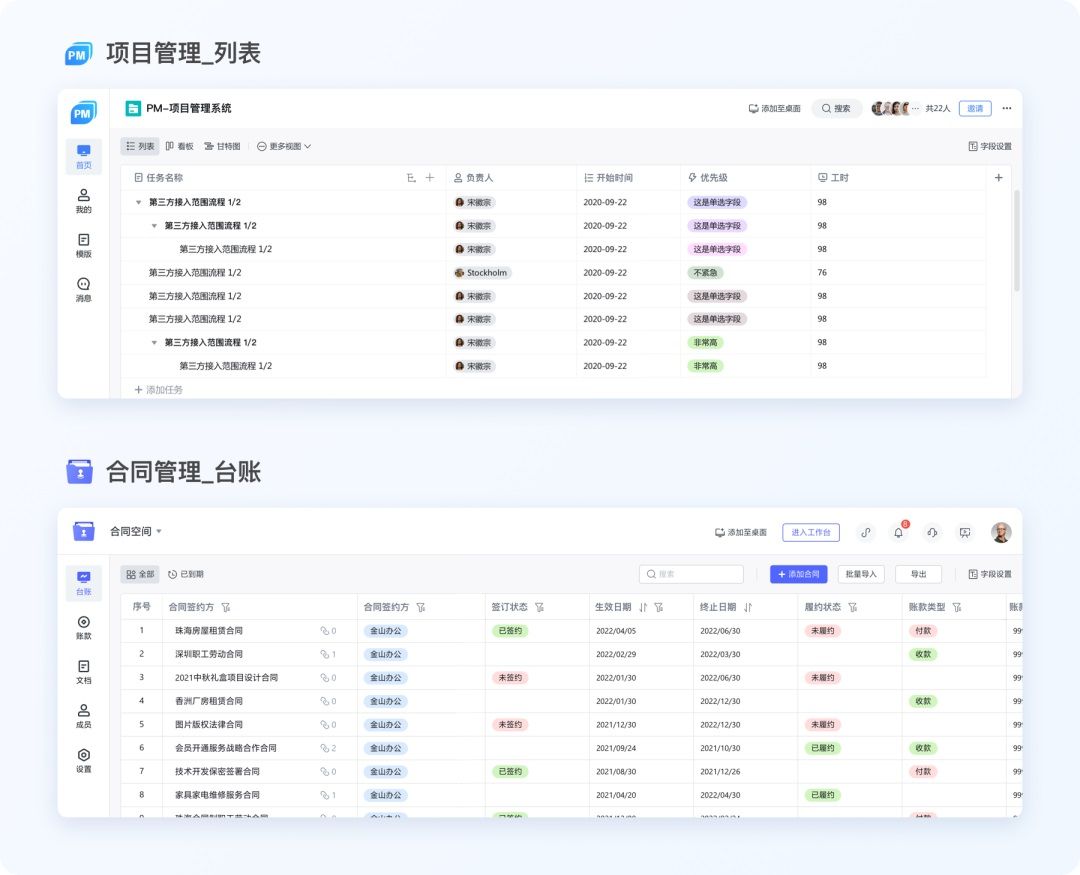Click the member avatars beside 共22人
This screenshot has width=1080, height=875.
click(895, 108)
